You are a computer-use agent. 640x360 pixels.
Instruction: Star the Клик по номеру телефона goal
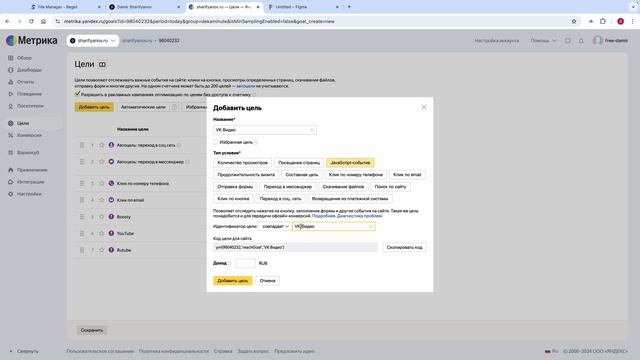coord(102,183)
